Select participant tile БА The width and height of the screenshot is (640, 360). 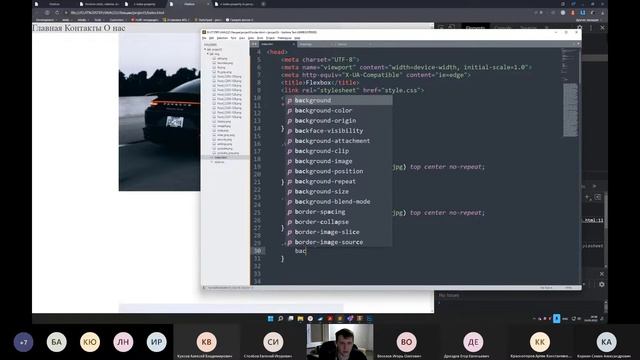(x=56, y=342)
